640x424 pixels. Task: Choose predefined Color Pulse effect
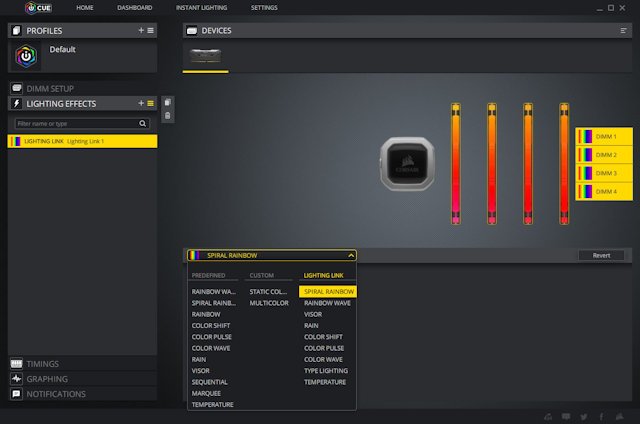click(212, 337)
